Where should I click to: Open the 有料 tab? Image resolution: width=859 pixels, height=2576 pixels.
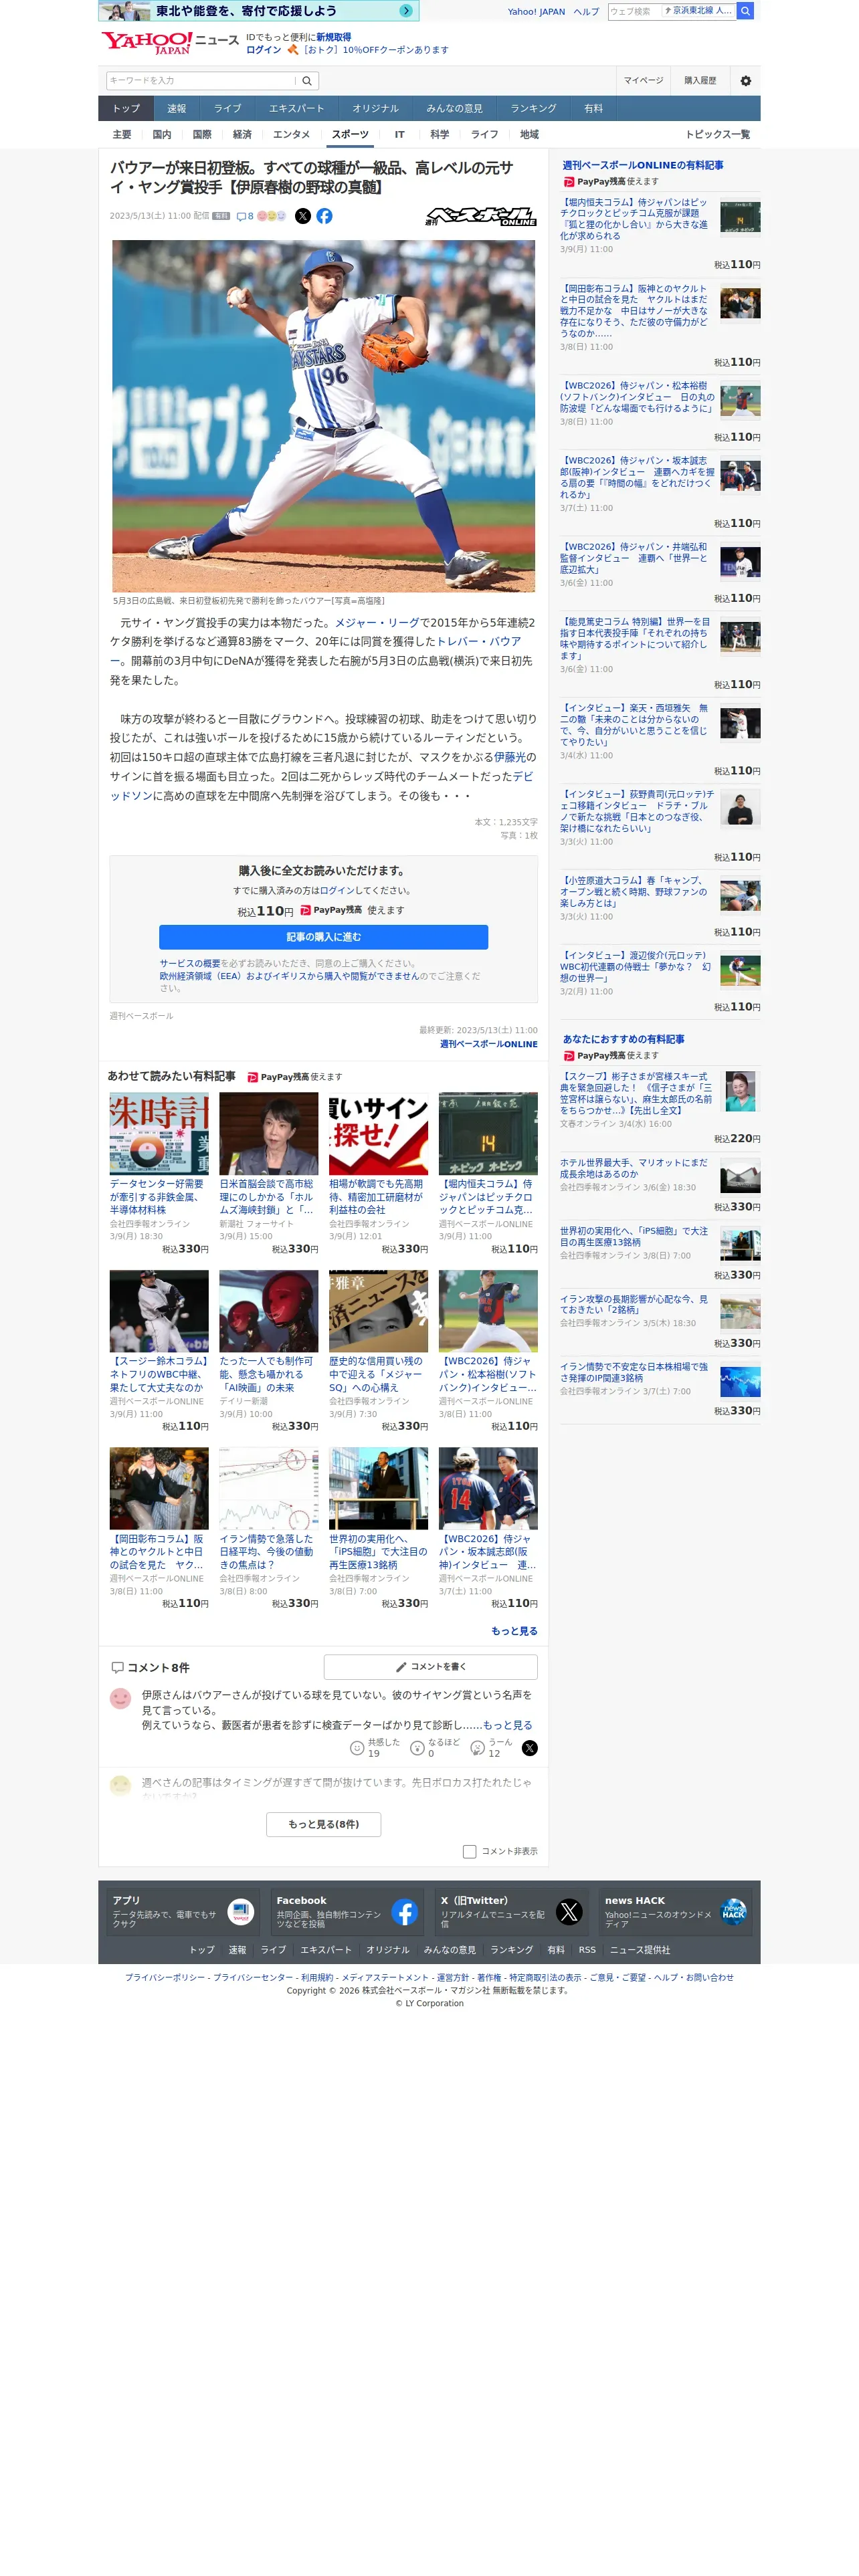click(594, 108)
